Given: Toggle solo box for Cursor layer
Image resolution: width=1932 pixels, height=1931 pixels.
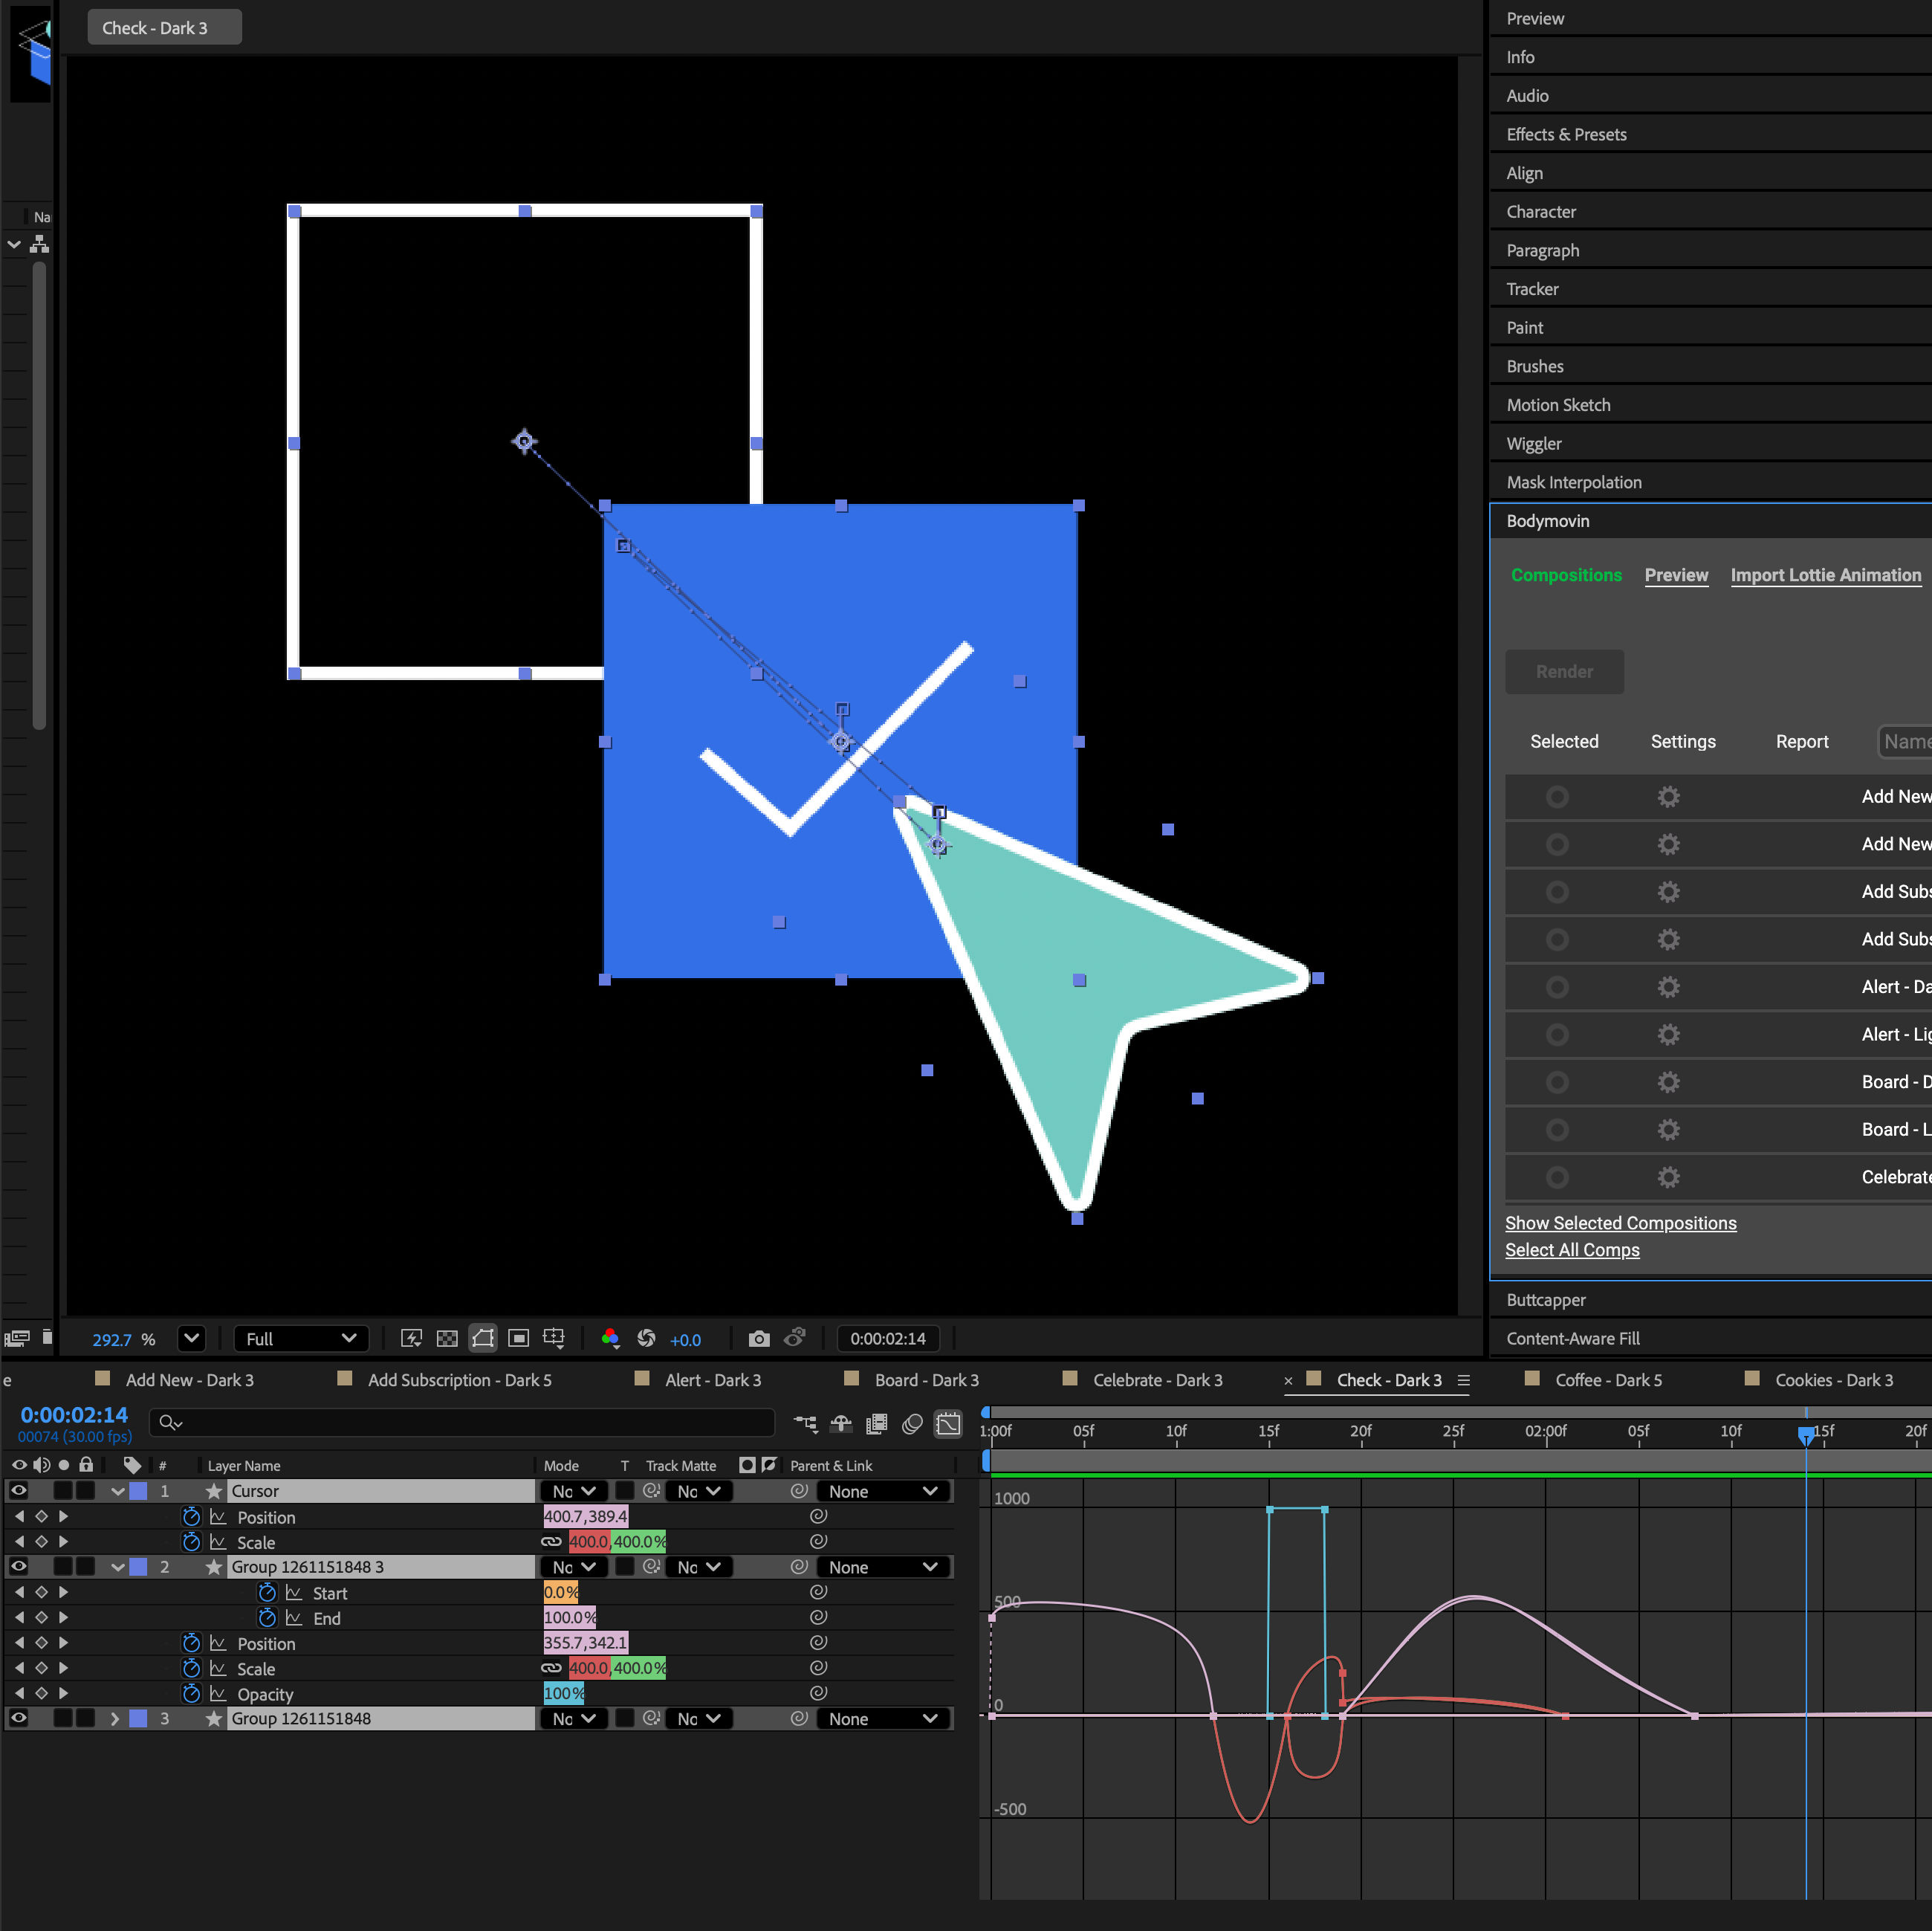Looking at the screenshot, I should [x=63, y=1491].
